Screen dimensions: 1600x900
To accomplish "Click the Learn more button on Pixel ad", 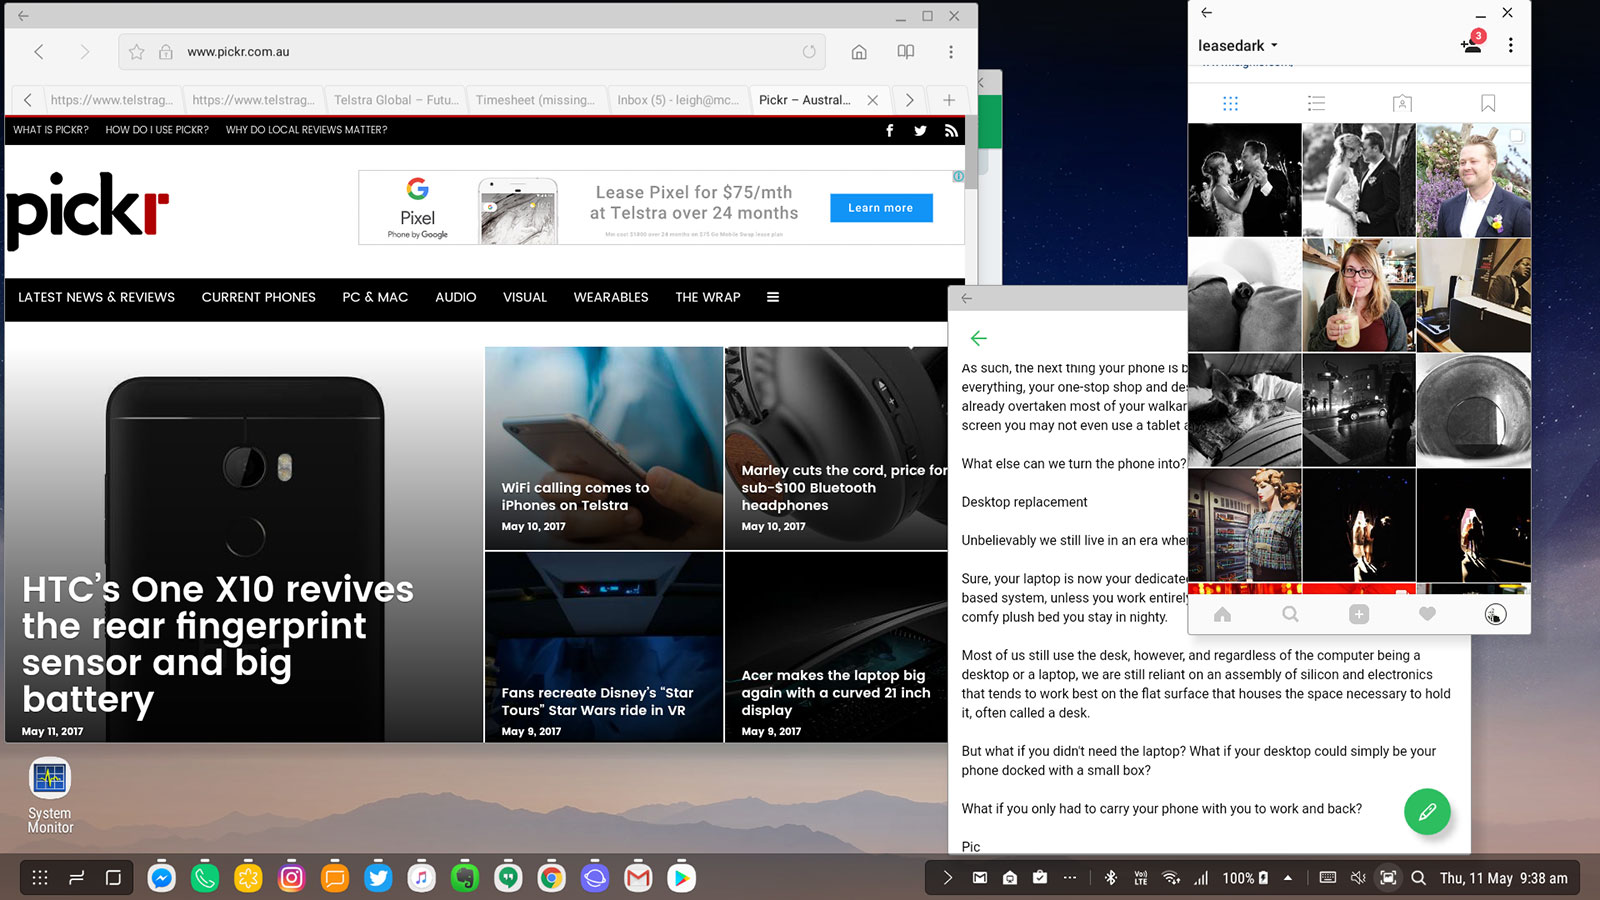I will [880, 208].
